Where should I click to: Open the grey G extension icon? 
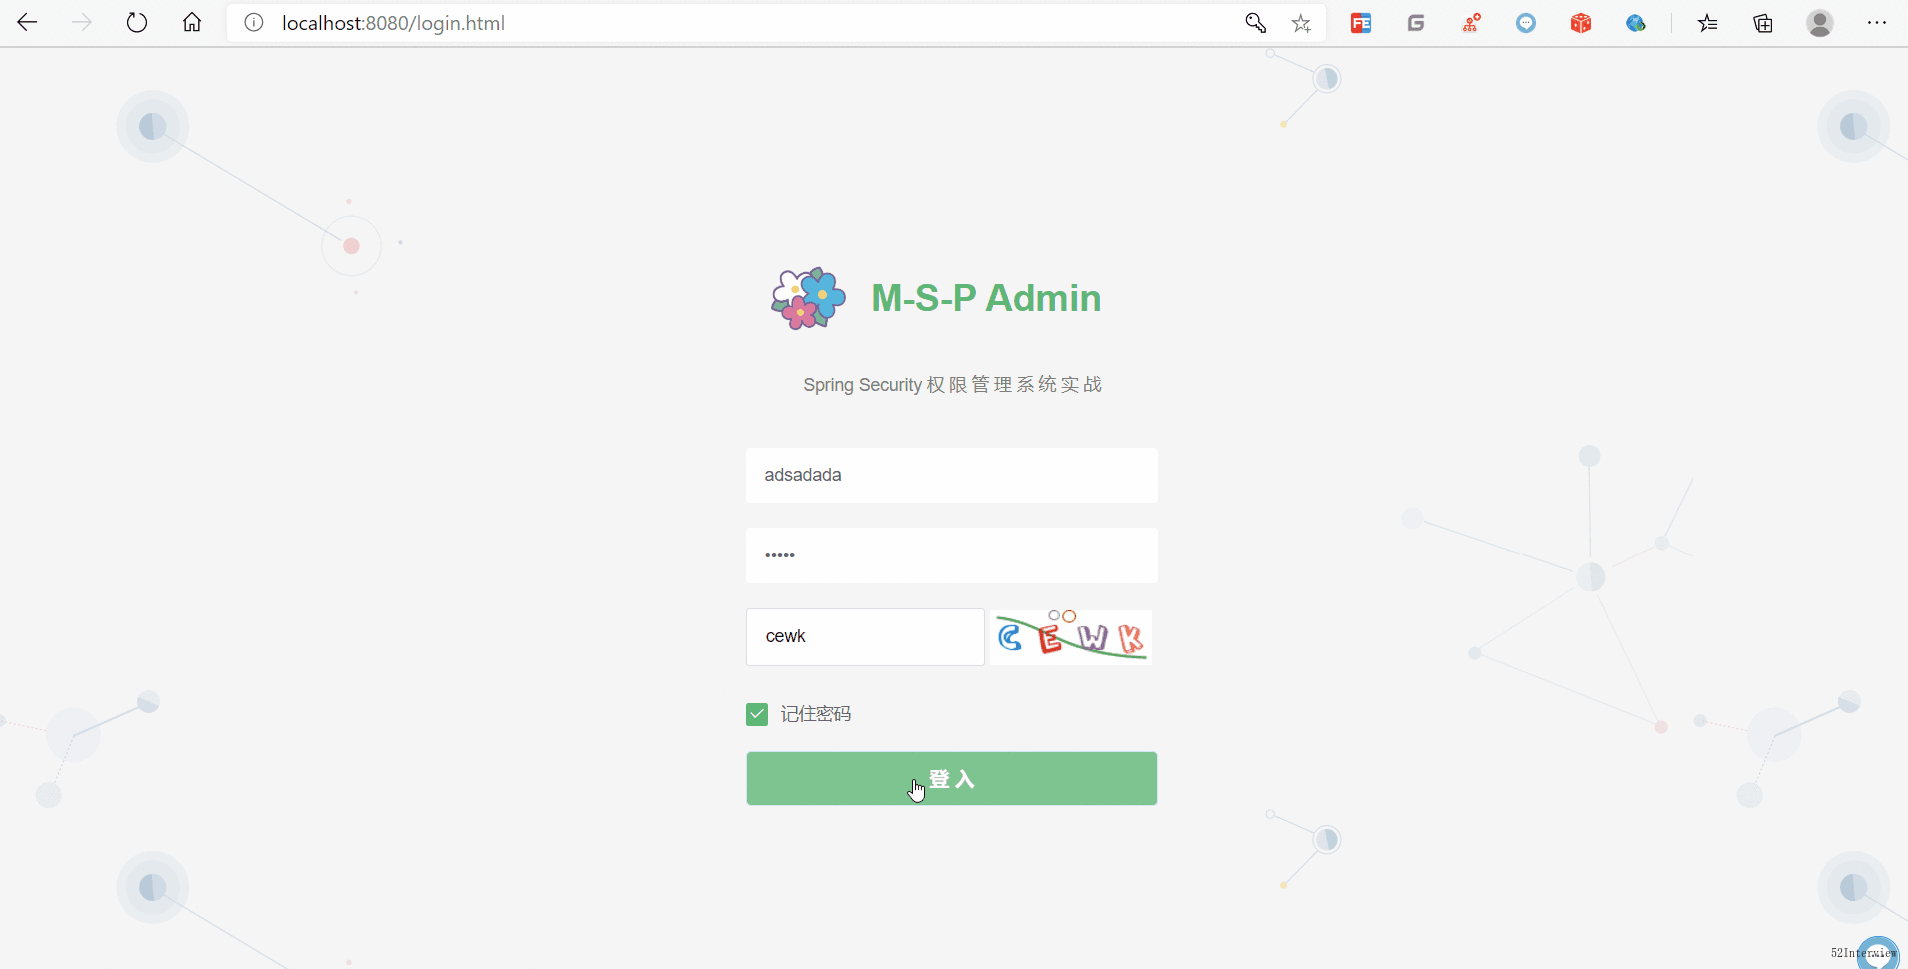[1416, 23]
